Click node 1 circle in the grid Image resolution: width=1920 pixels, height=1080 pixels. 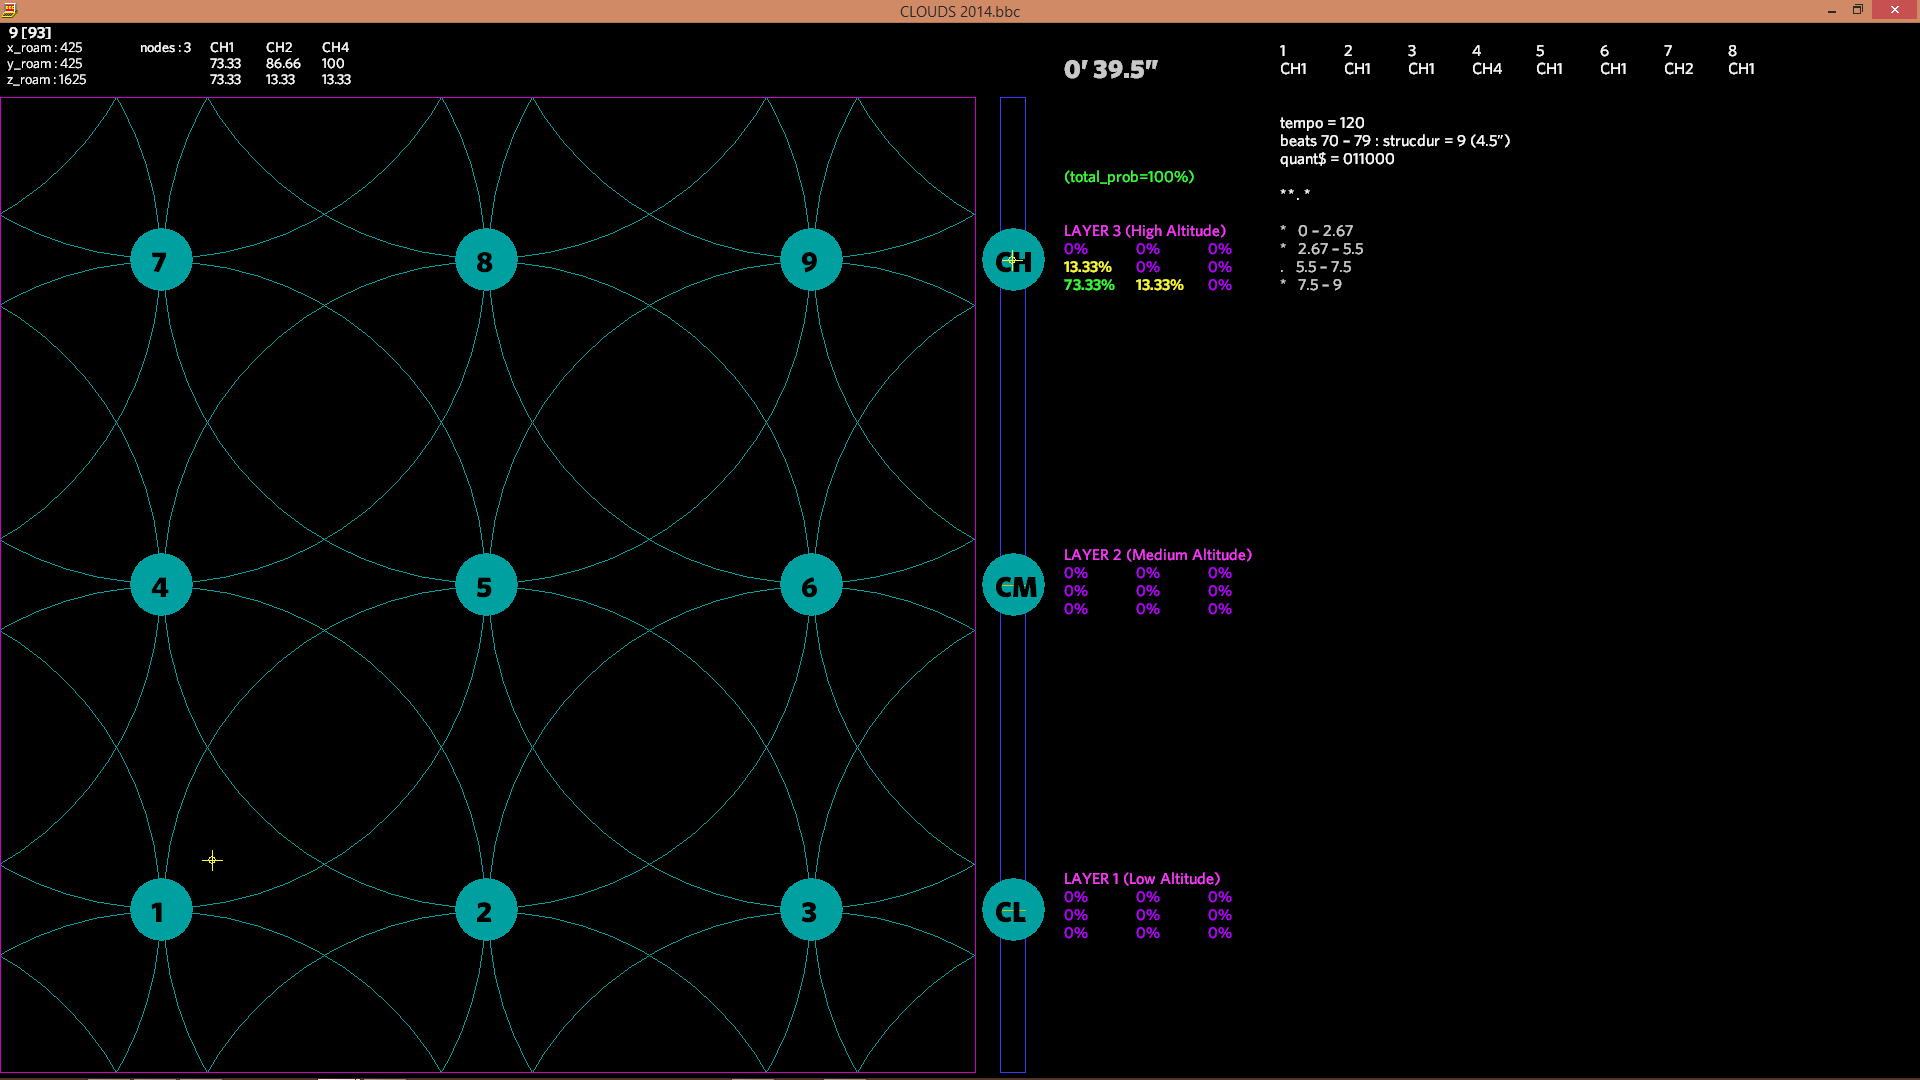click(x=161, y=910)
